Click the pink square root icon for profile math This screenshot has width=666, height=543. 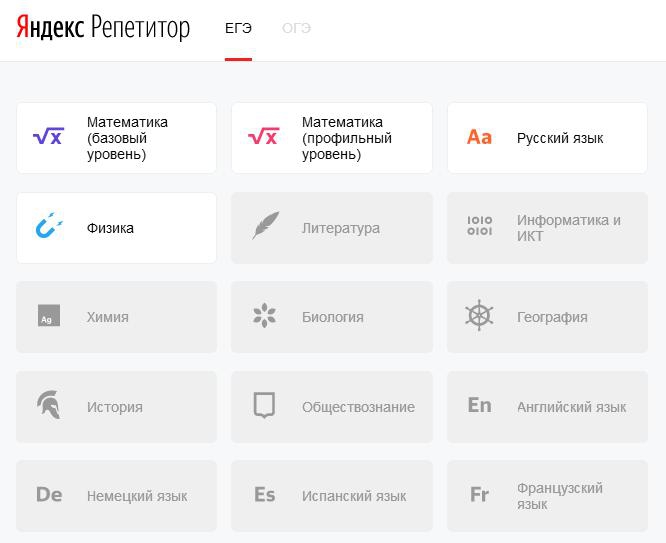pyautogui.click(x=263, y=138)
